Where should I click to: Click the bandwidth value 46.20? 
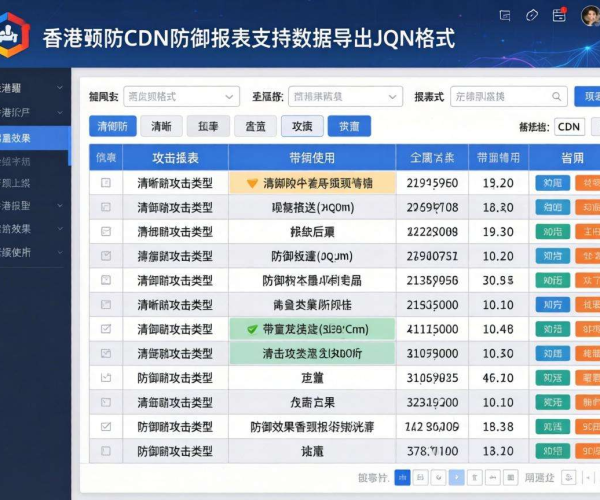(x=498, y=378)
